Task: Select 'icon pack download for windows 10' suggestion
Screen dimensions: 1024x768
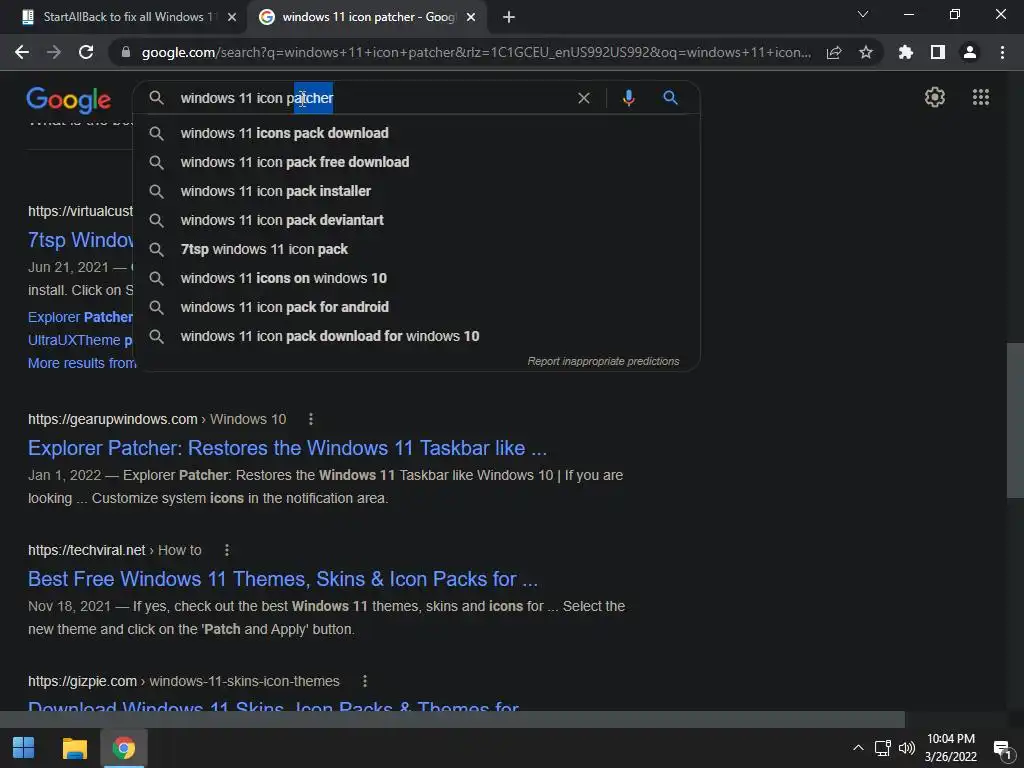Action: pos(417,336)
